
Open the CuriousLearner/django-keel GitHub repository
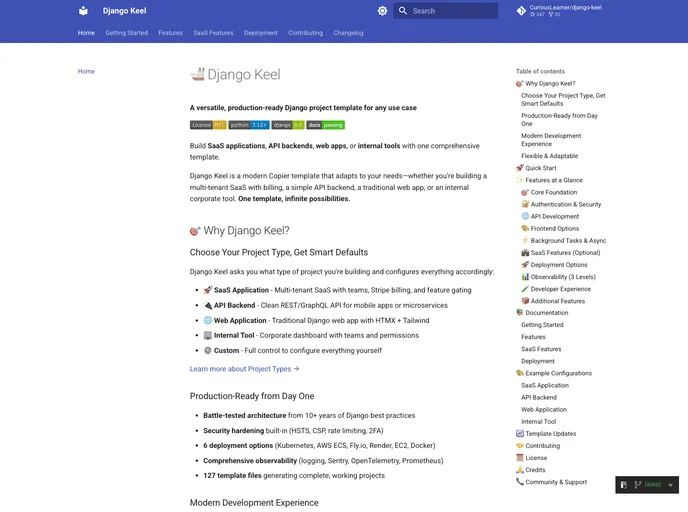[559, 11]
